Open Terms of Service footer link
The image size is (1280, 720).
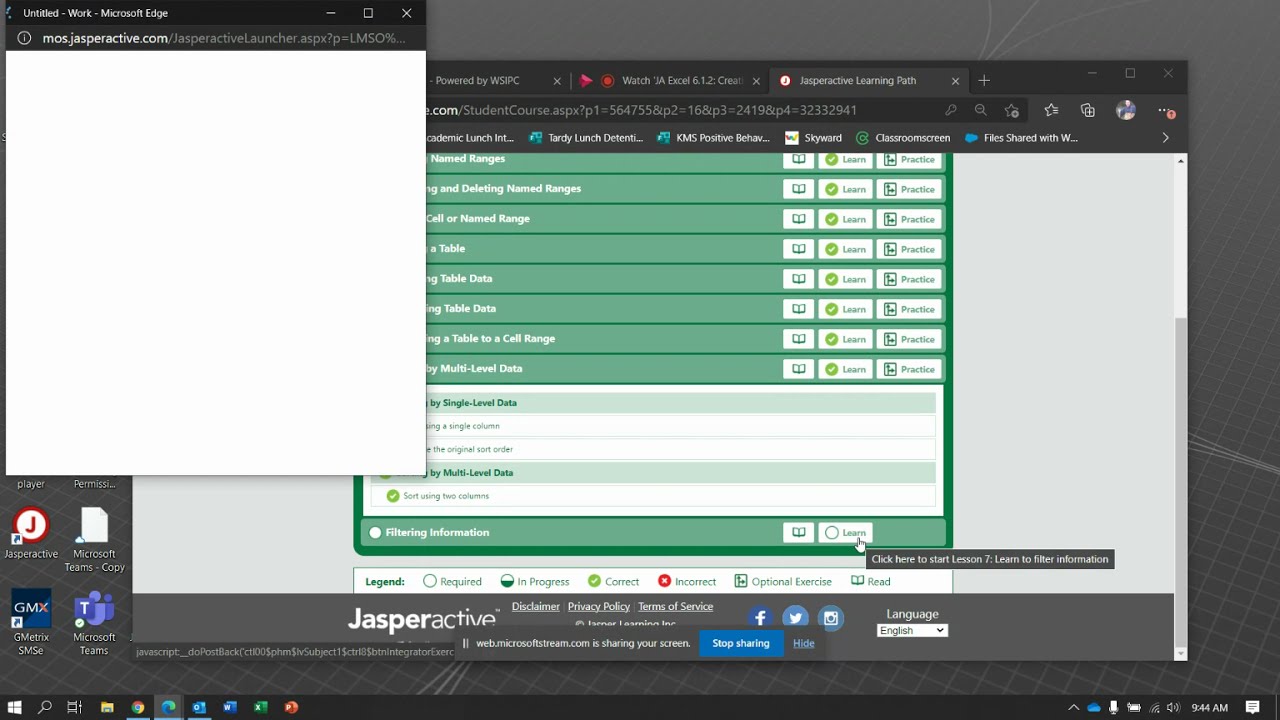pyautogui.click(x=675, y=606)
